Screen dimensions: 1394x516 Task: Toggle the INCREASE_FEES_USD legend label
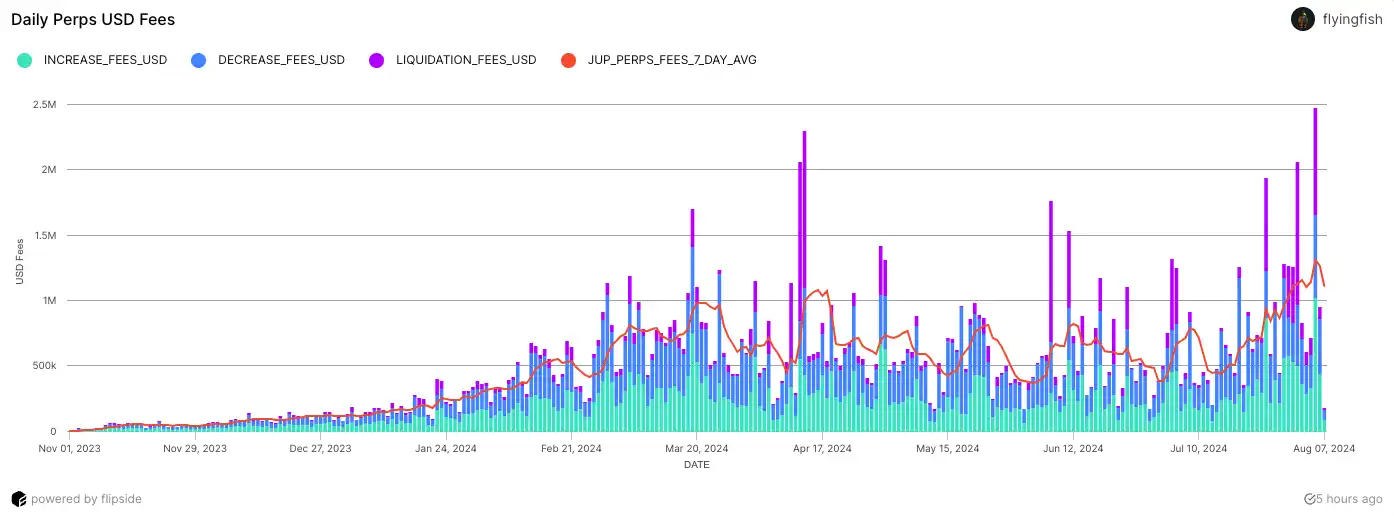105,60
